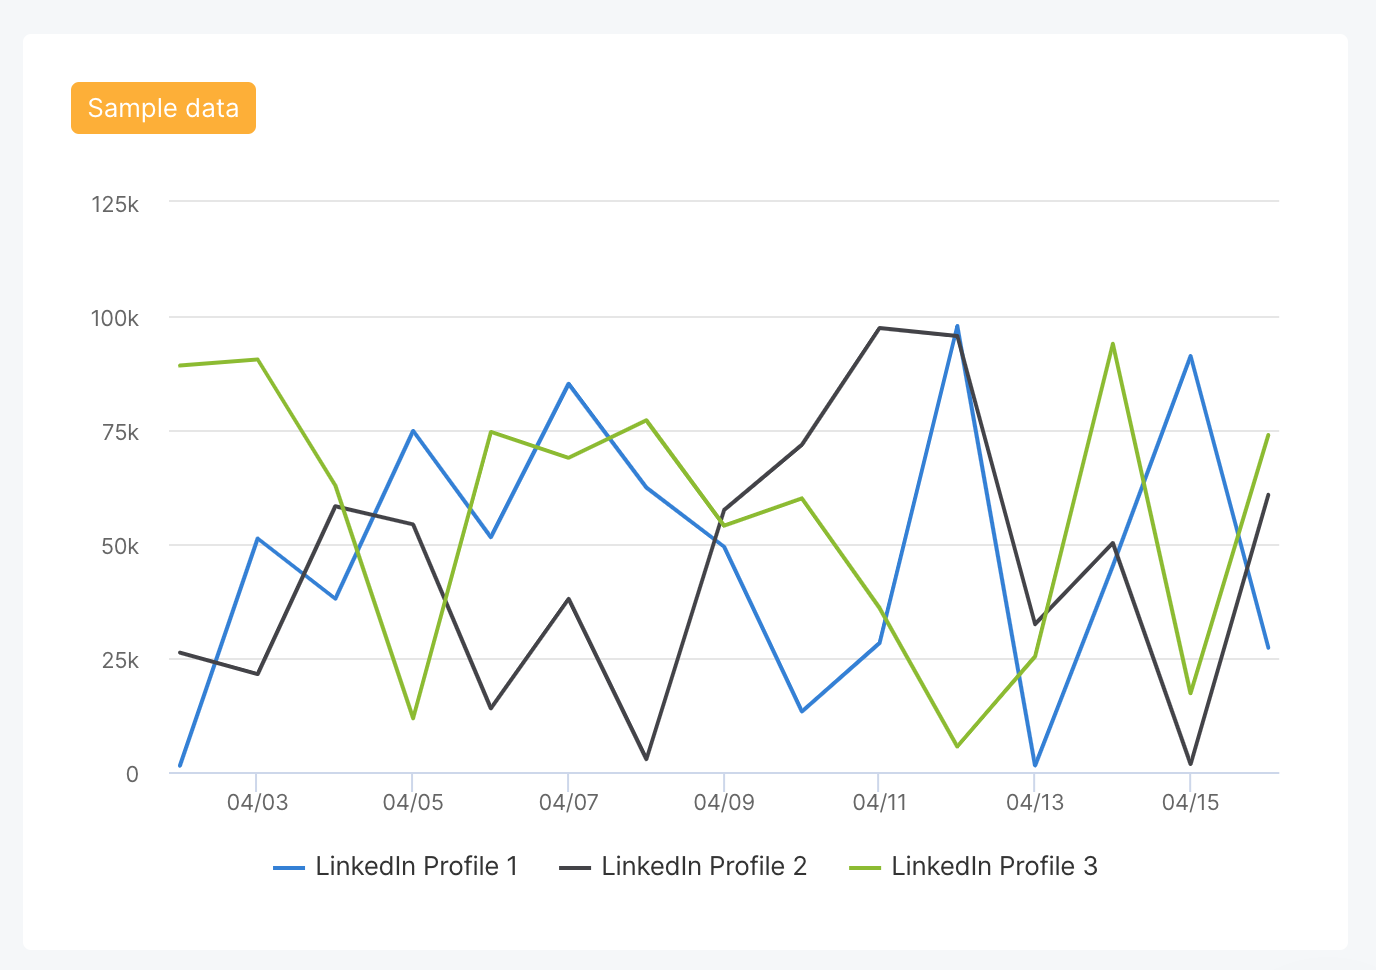This screenshot has width=1376, height=970.
Task: Select the 04/07 date label
Action: [x=567, y=802]
